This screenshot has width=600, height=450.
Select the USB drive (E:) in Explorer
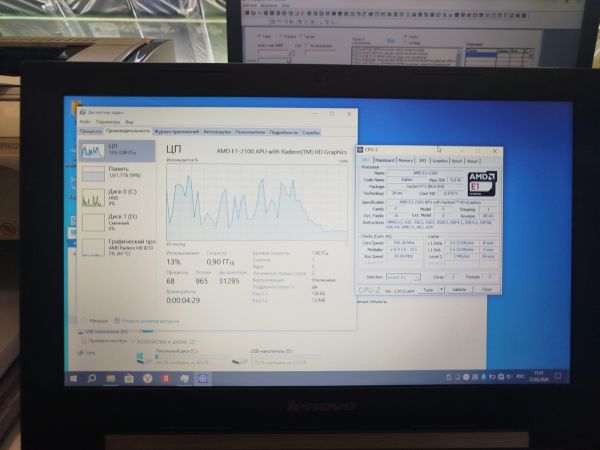coord(276,357)
